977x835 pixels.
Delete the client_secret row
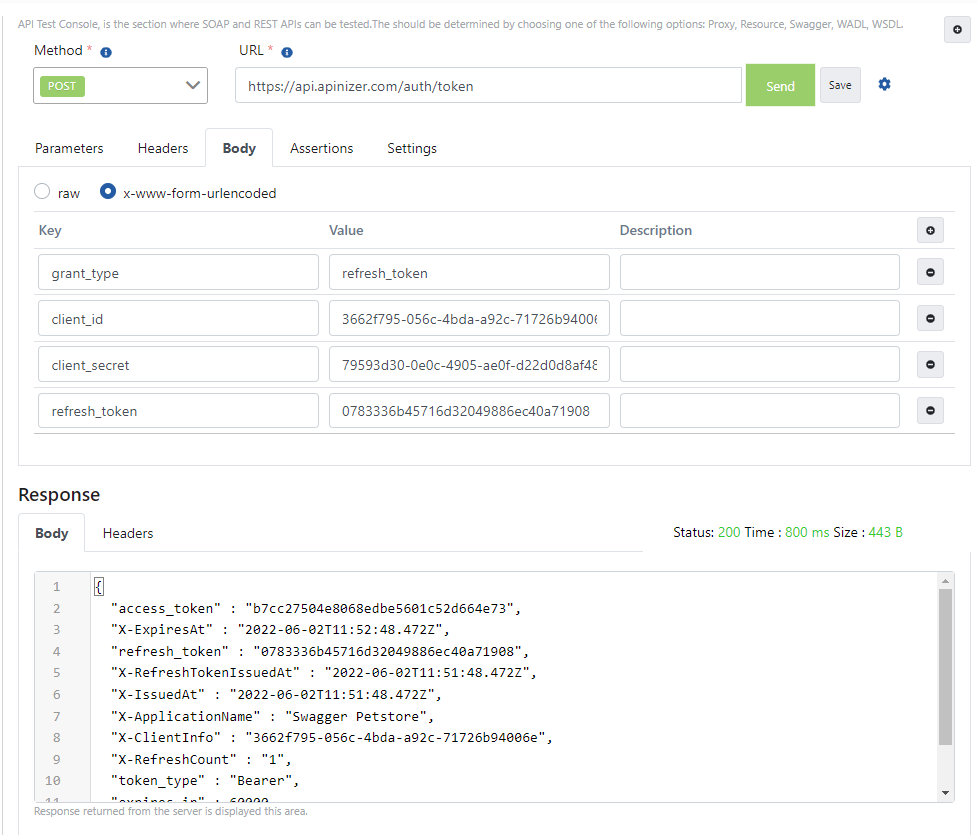pyautogui.click(x=930, y=365)
